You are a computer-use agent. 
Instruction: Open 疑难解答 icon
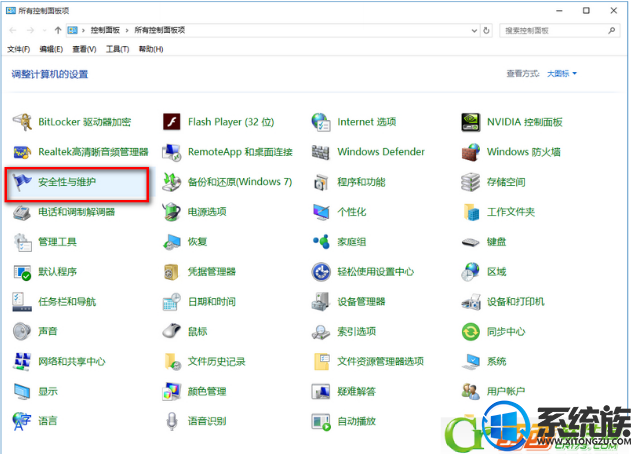pyautogui.click(x=321, y=392)
